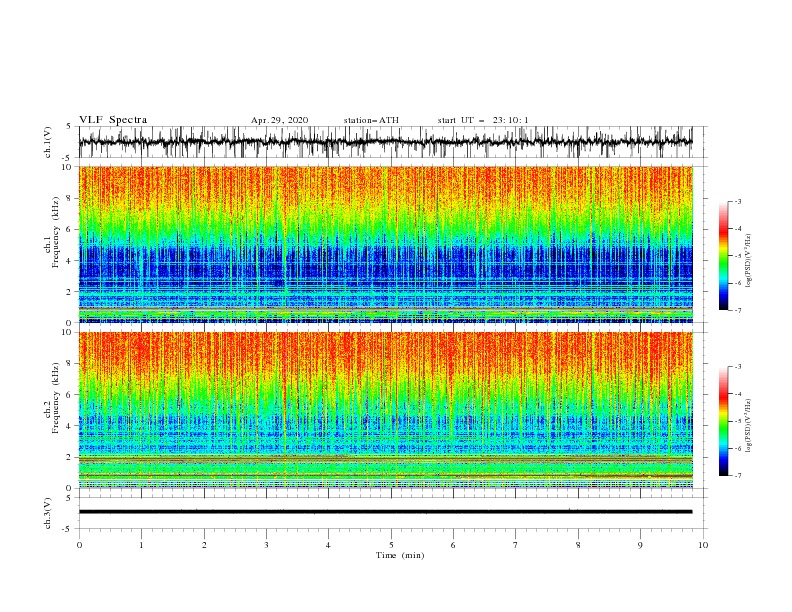Screen dimensions: 792x612
Task: Click the ch.2 colorbar '-7' tick
Action: pos(737,476)
